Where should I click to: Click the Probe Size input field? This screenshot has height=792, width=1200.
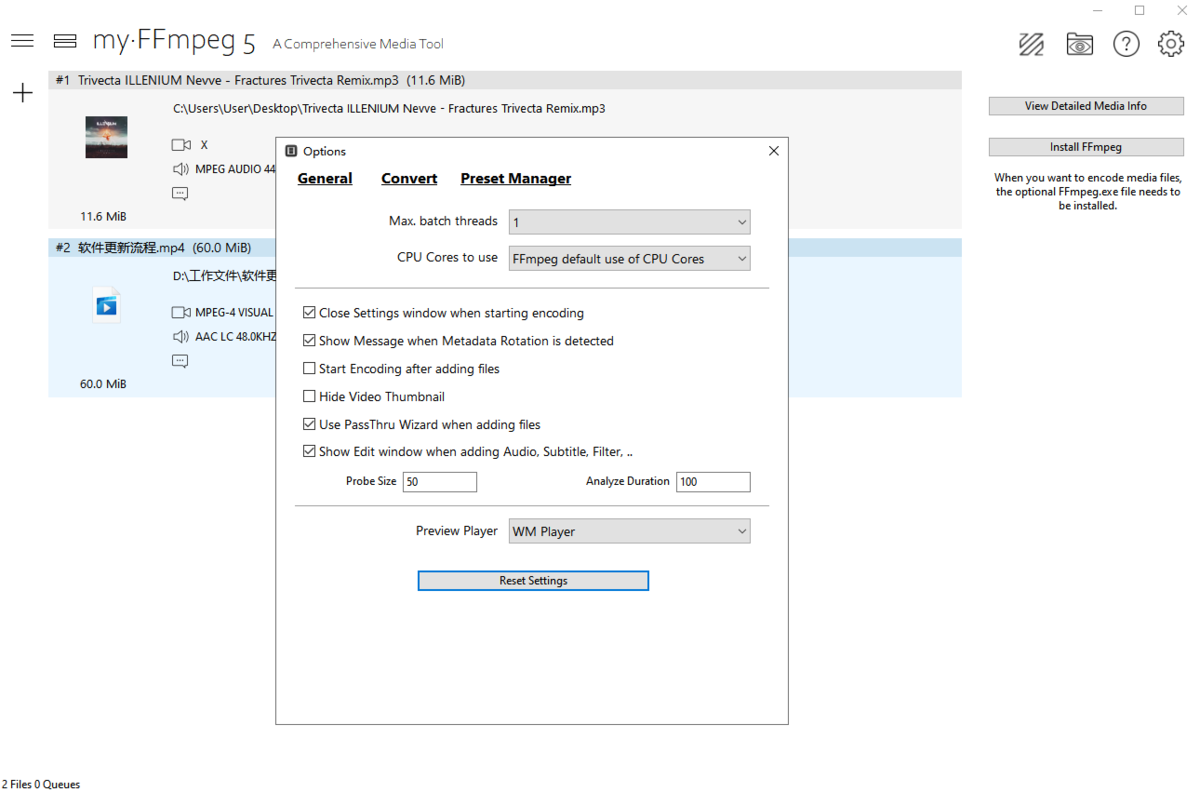click(x=439, y=482)
